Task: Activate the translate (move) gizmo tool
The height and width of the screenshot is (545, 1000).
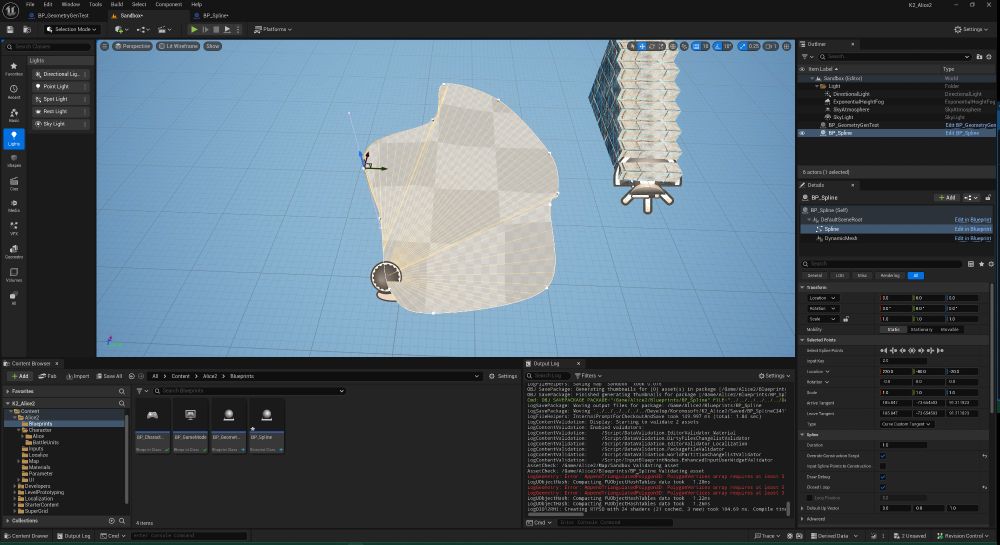Action: point(642,46)
